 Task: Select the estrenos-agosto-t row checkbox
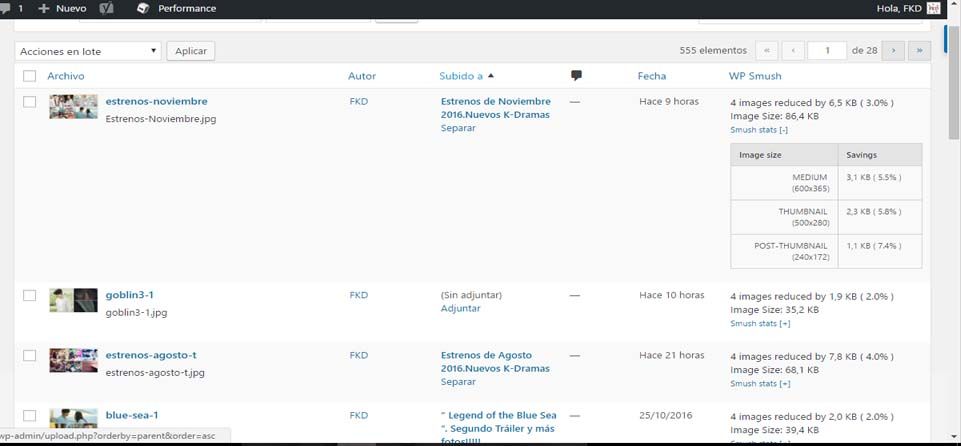pyautogui.click(x=29, y=355)
